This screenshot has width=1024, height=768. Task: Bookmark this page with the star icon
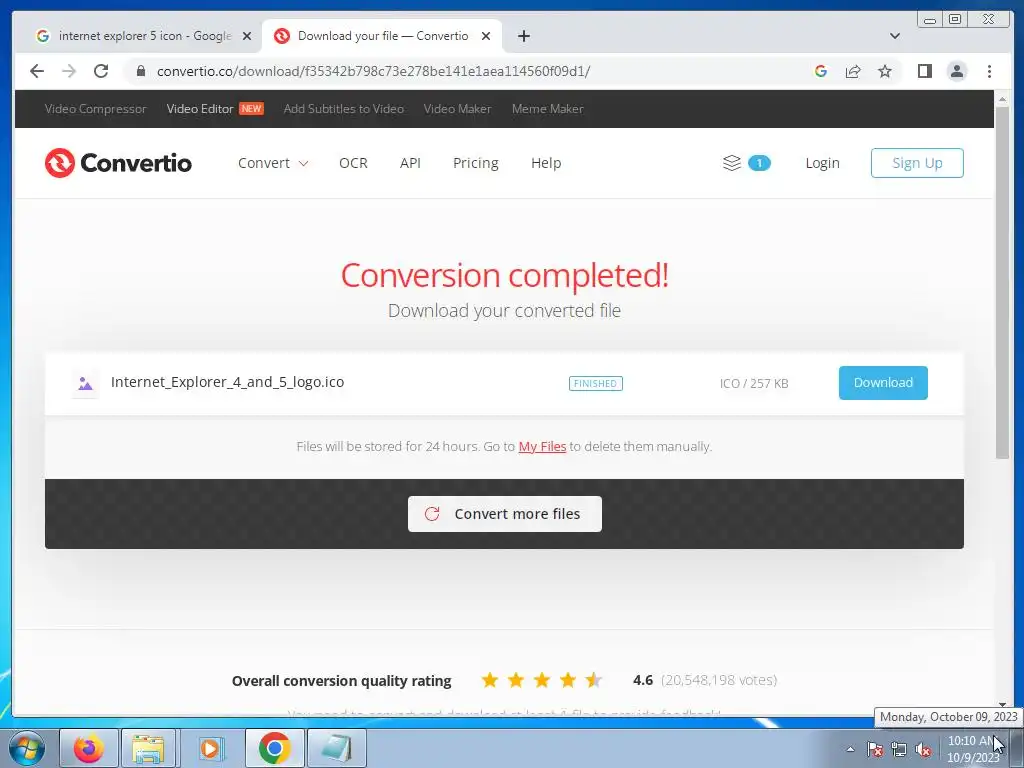pos(885,71)
